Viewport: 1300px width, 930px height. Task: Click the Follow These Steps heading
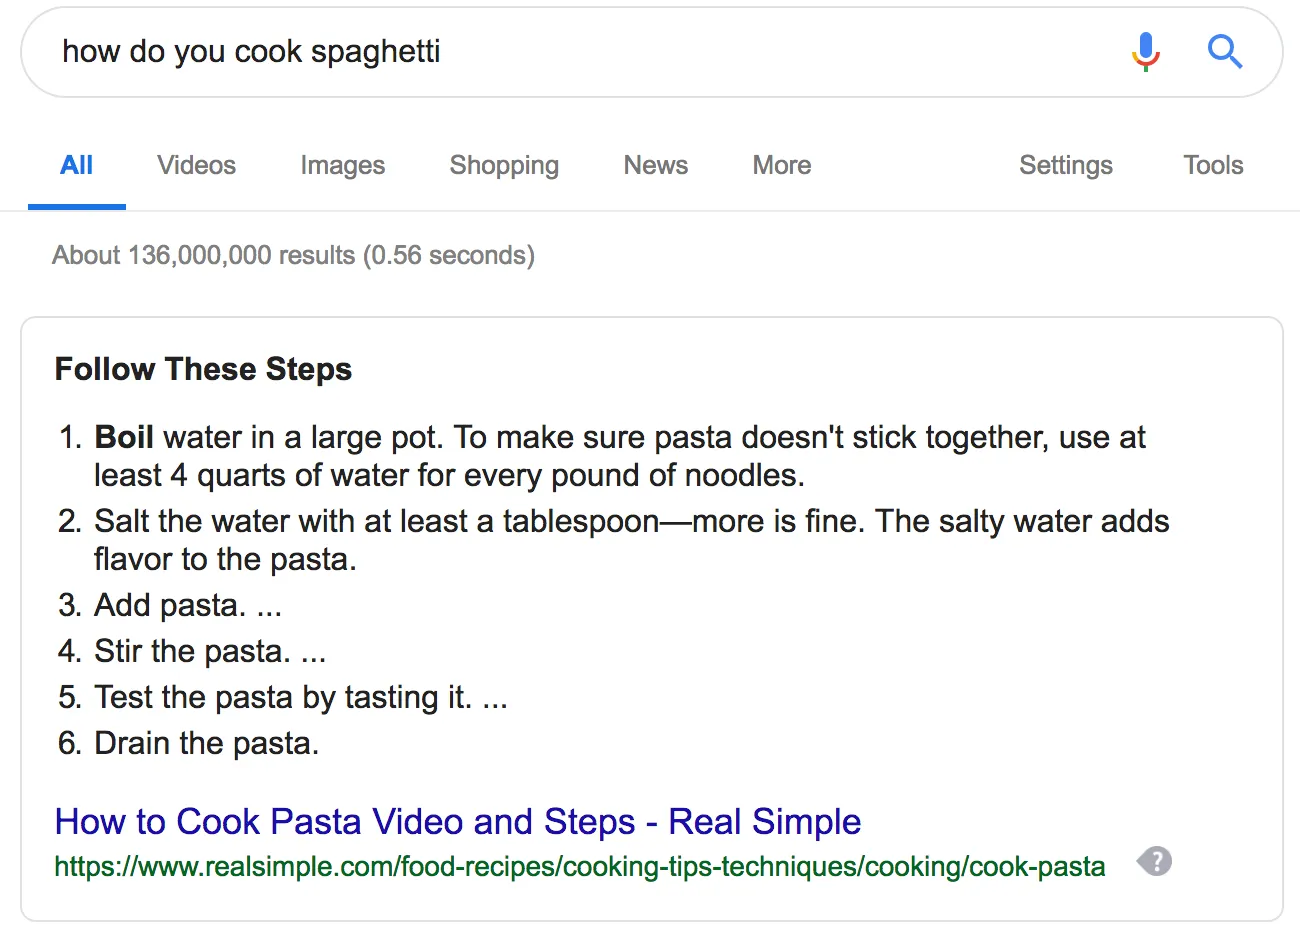tap(203, 369)
